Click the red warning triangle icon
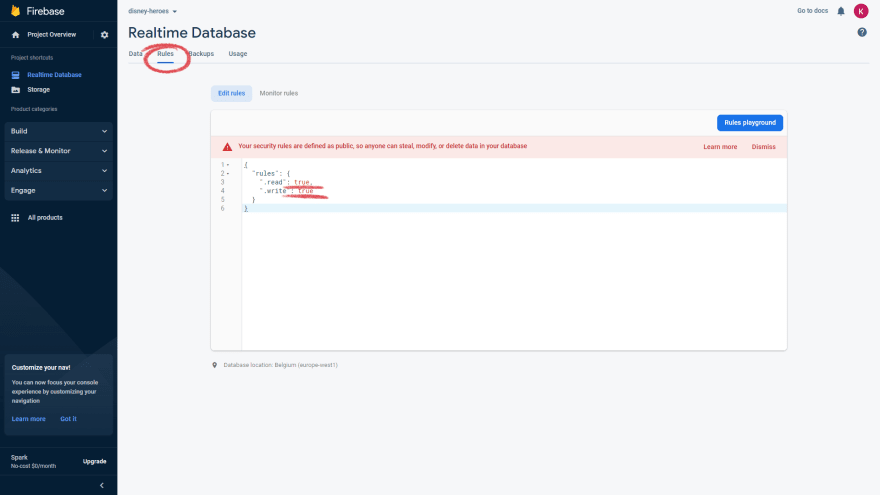 pyautogui.click(x=227, y=147)
